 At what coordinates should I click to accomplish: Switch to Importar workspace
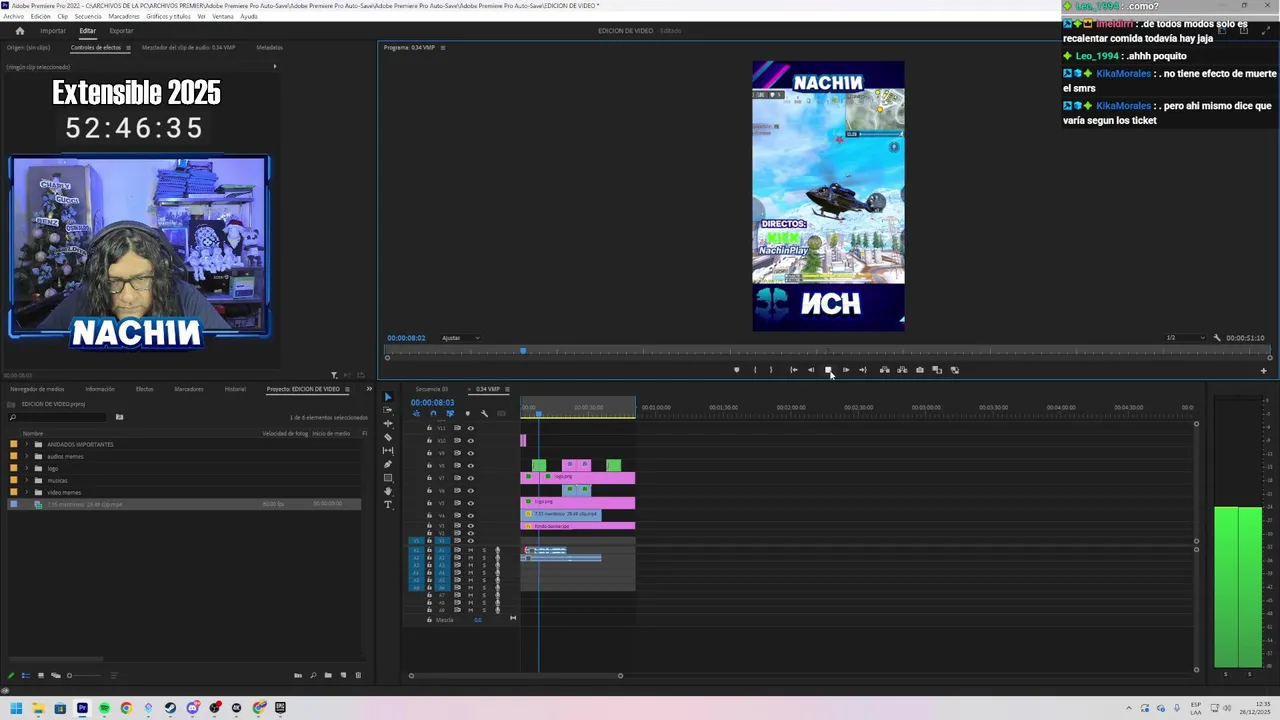pyautogui.click(x=53, y=31)
